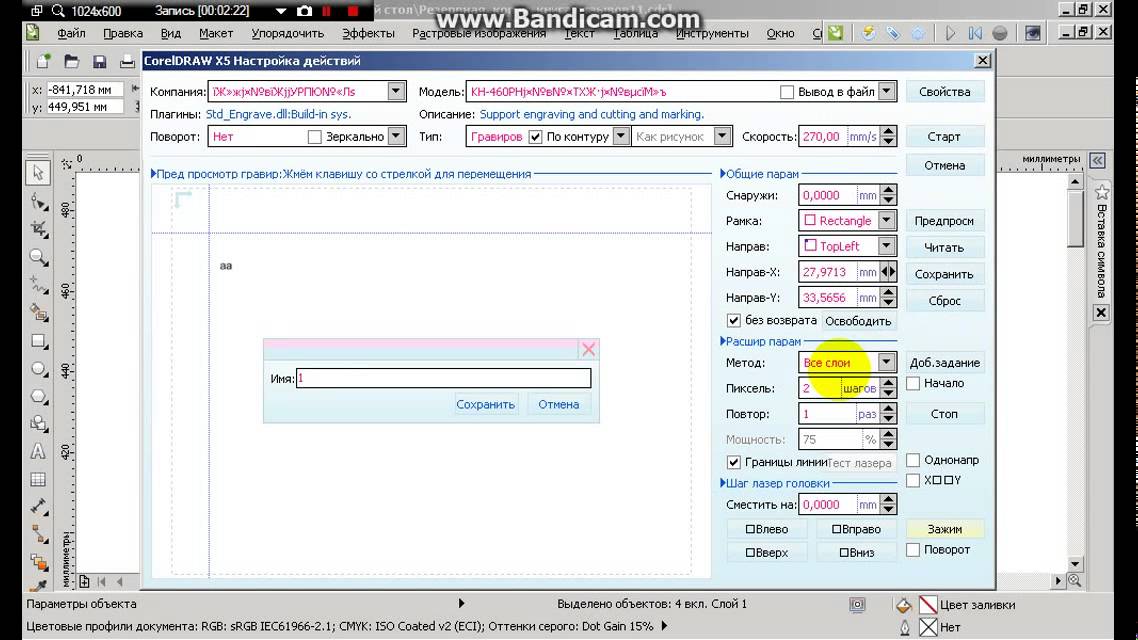
Task: Click the 'Свойства' button
Action: pyautogui.click(x=944, y=91)
